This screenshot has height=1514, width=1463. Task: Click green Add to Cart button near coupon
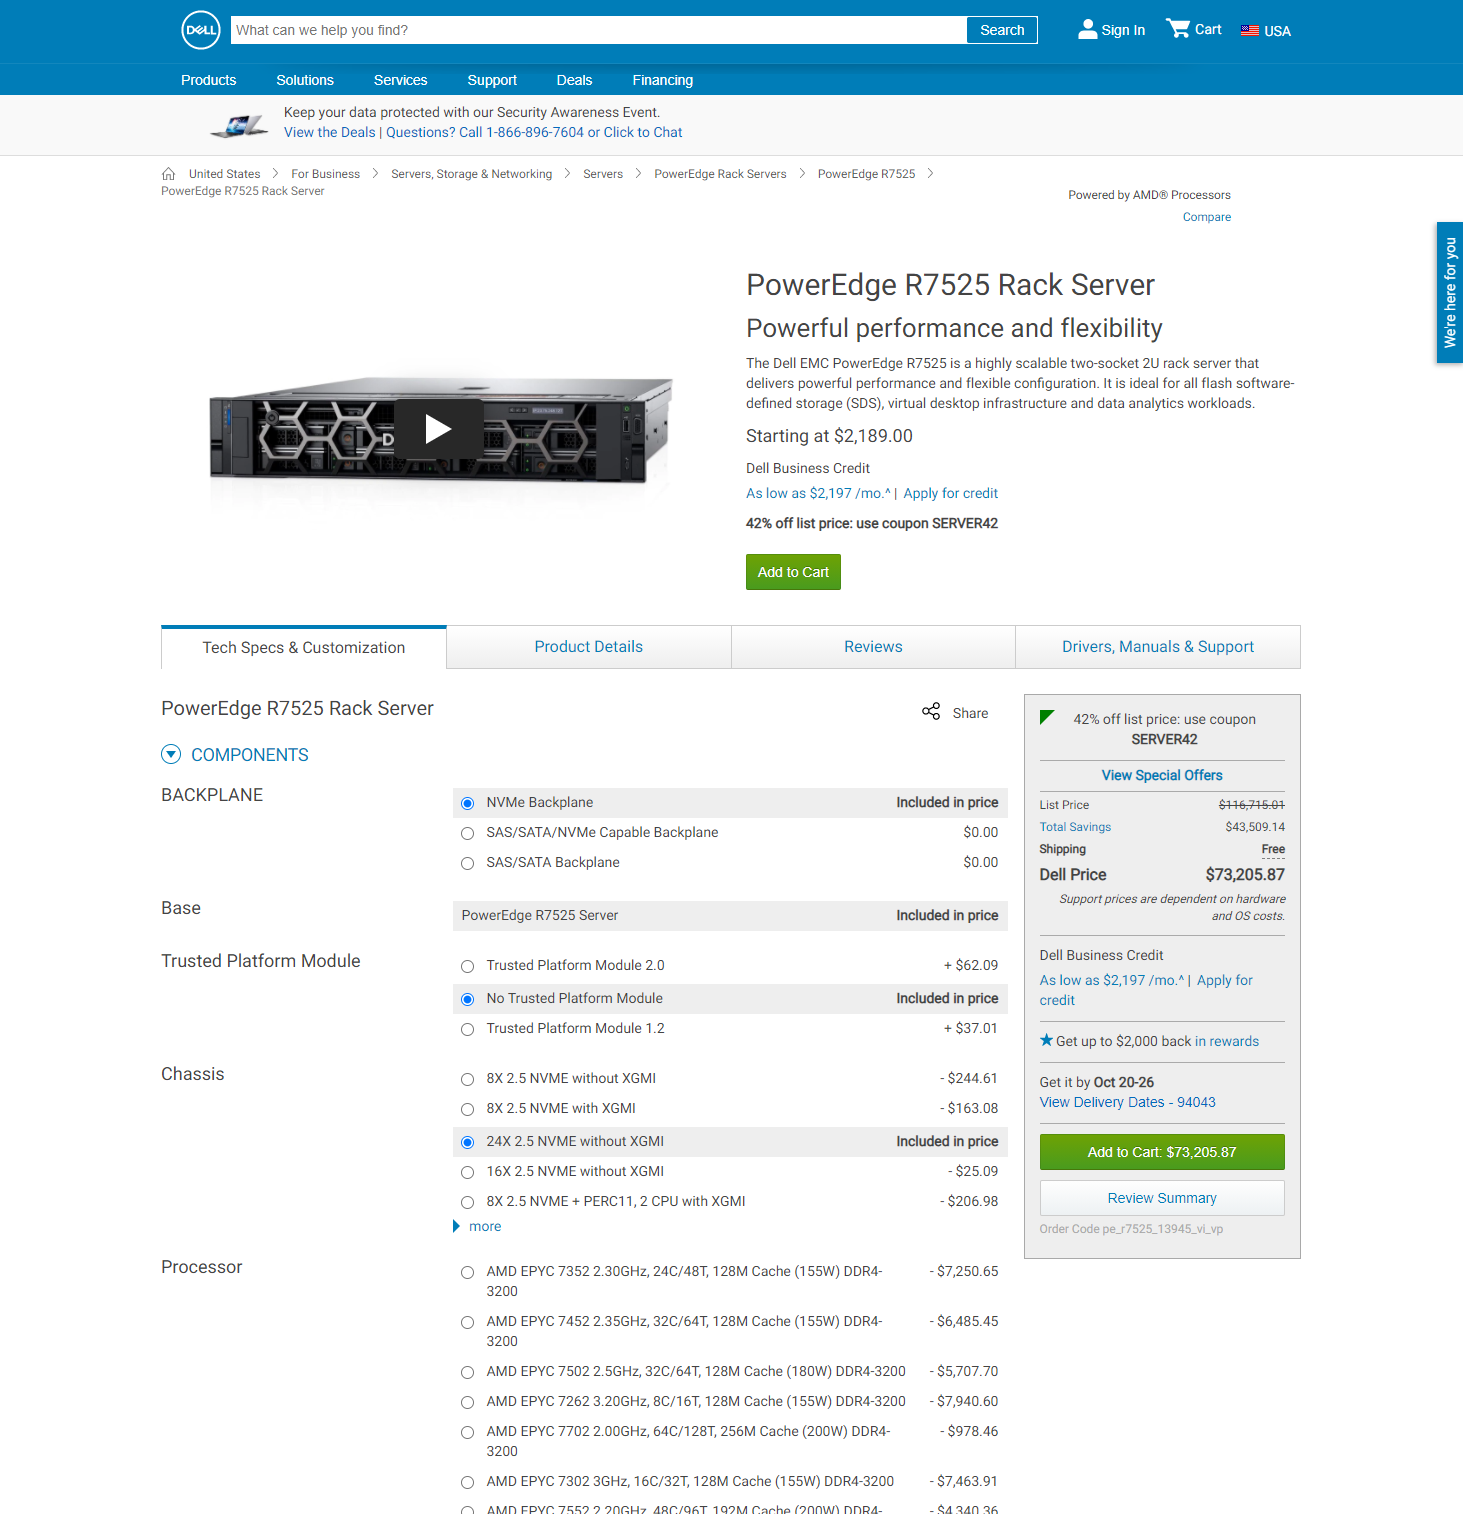point(793,572)
